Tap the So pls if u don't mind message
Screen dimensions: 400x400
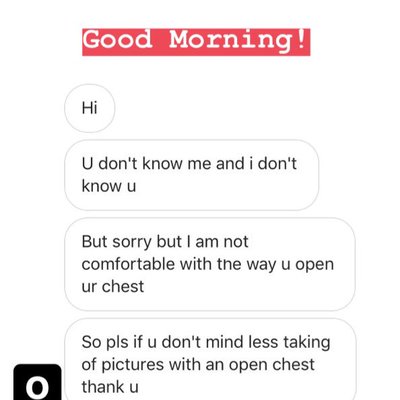210,360
